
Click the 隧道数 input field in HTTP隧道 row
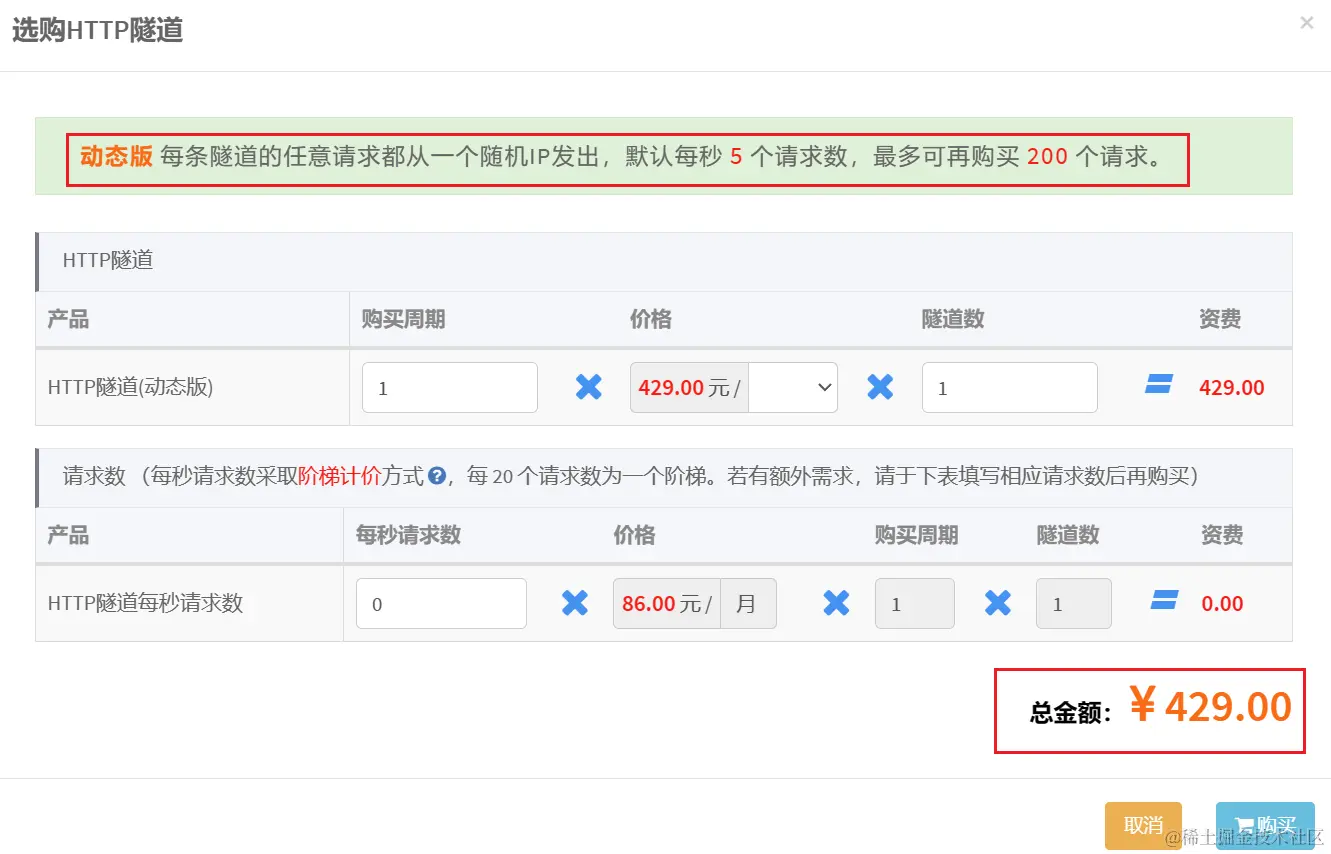click(x=1010, y=388)
